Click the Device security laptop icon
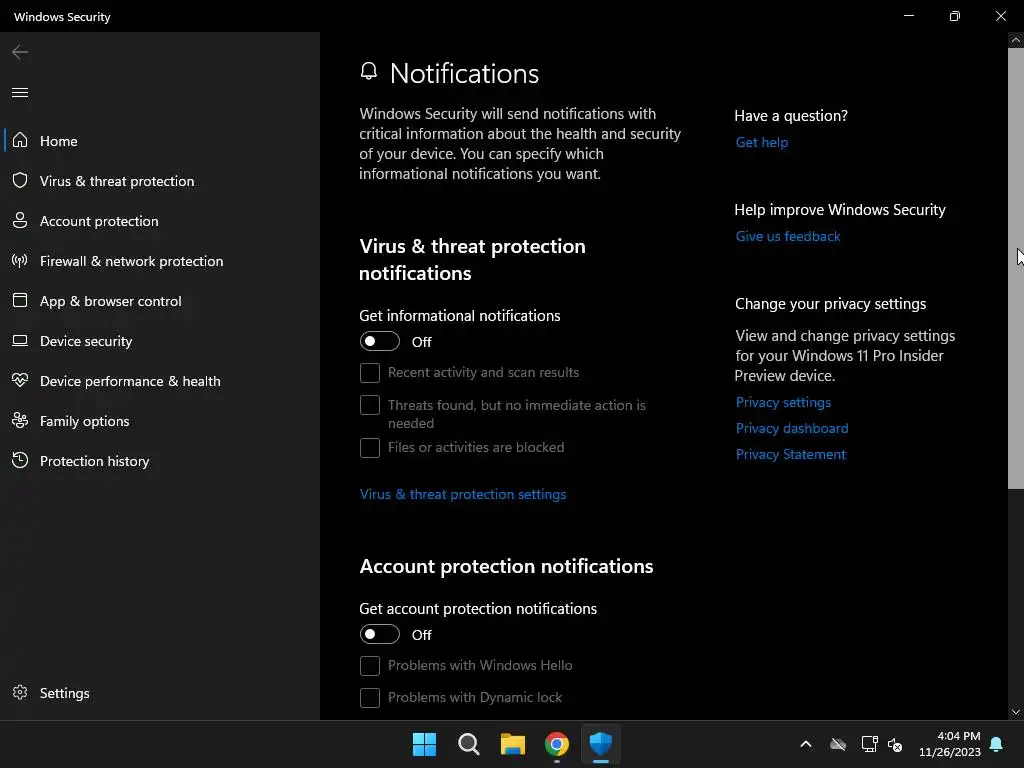The image size is (1024, 768). [20, 340]
